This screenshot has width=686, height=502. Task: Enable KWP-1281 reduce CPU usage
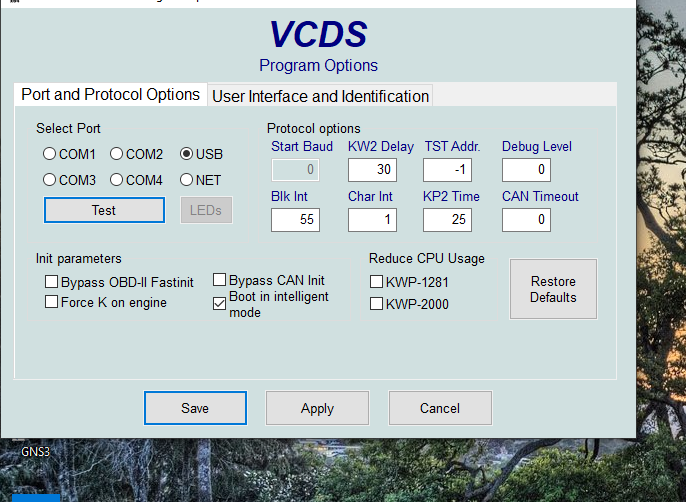377,282
